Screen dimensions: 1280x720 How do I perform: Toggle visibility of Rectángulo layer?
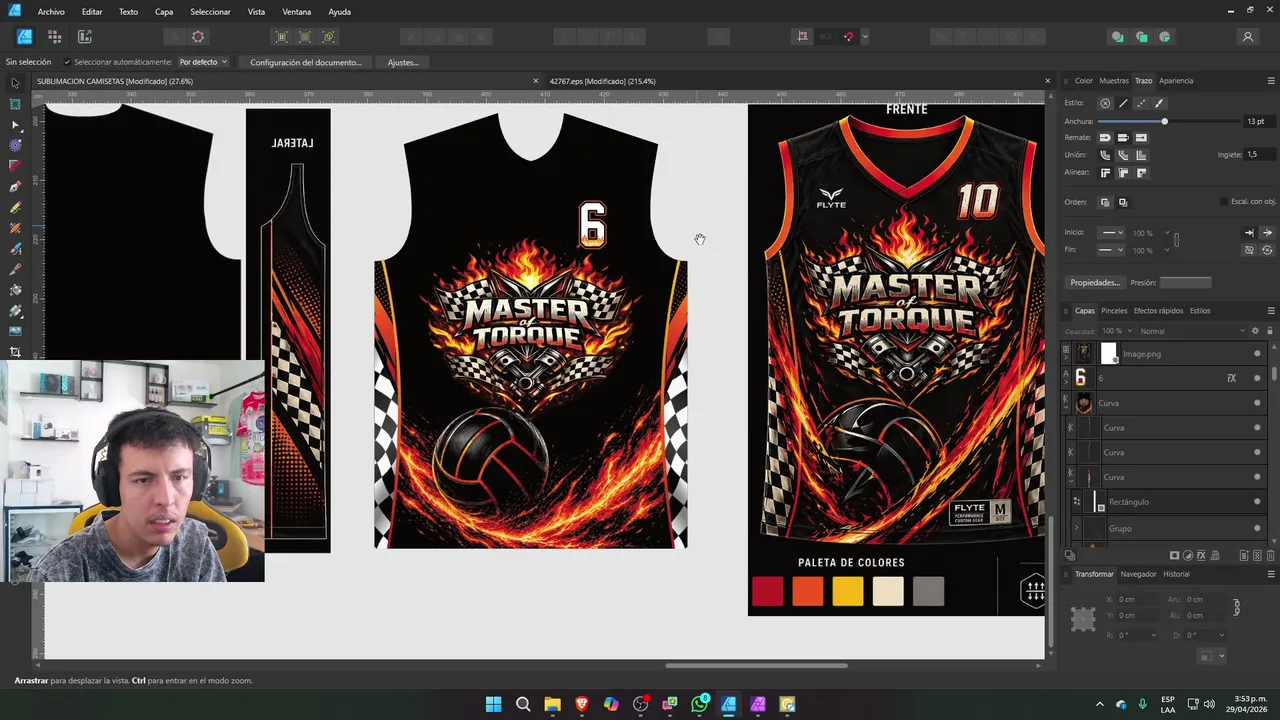click(1257, 502)
